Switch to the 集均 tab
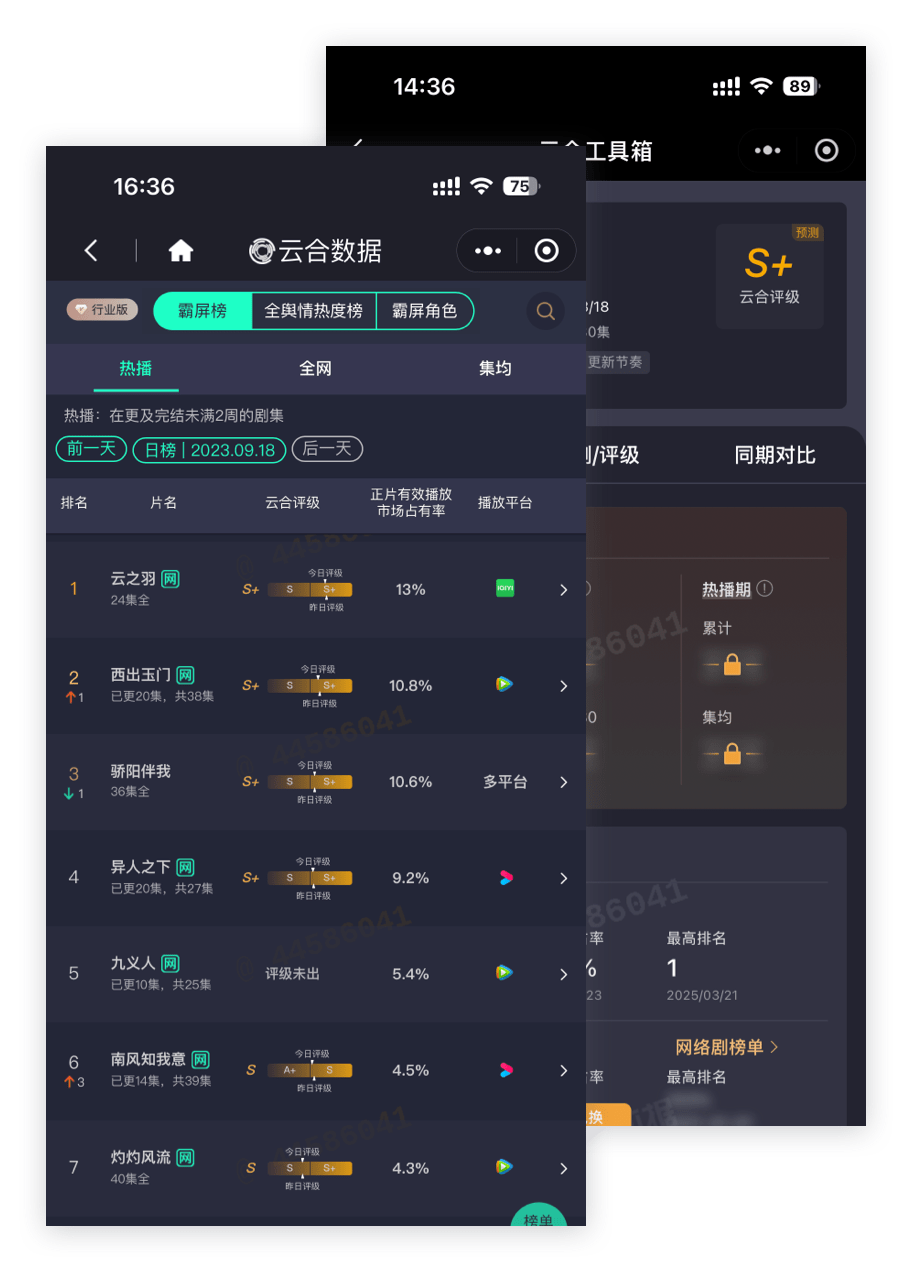 495,368
